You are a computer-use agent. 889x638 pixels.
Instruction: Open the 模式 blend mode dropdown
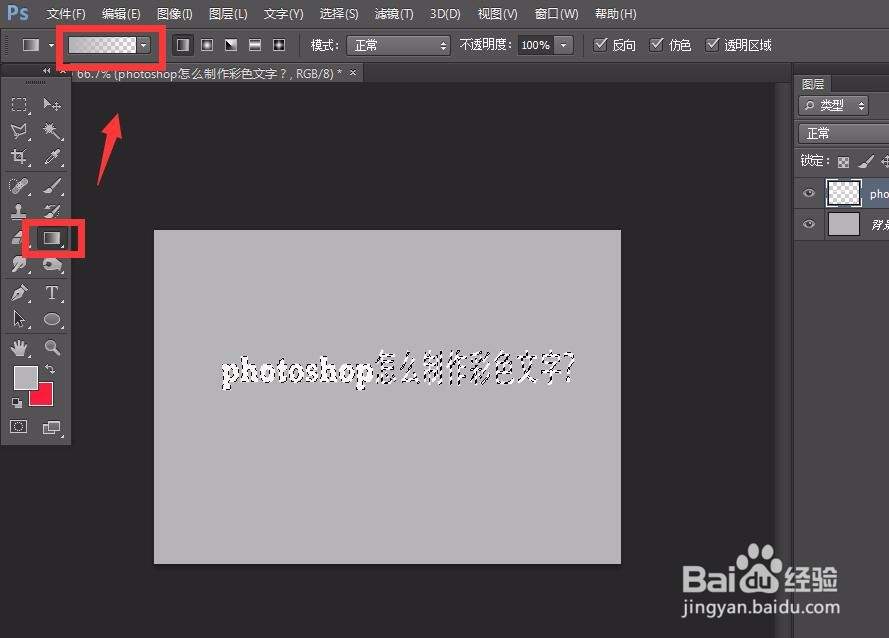tap(399, 45)
